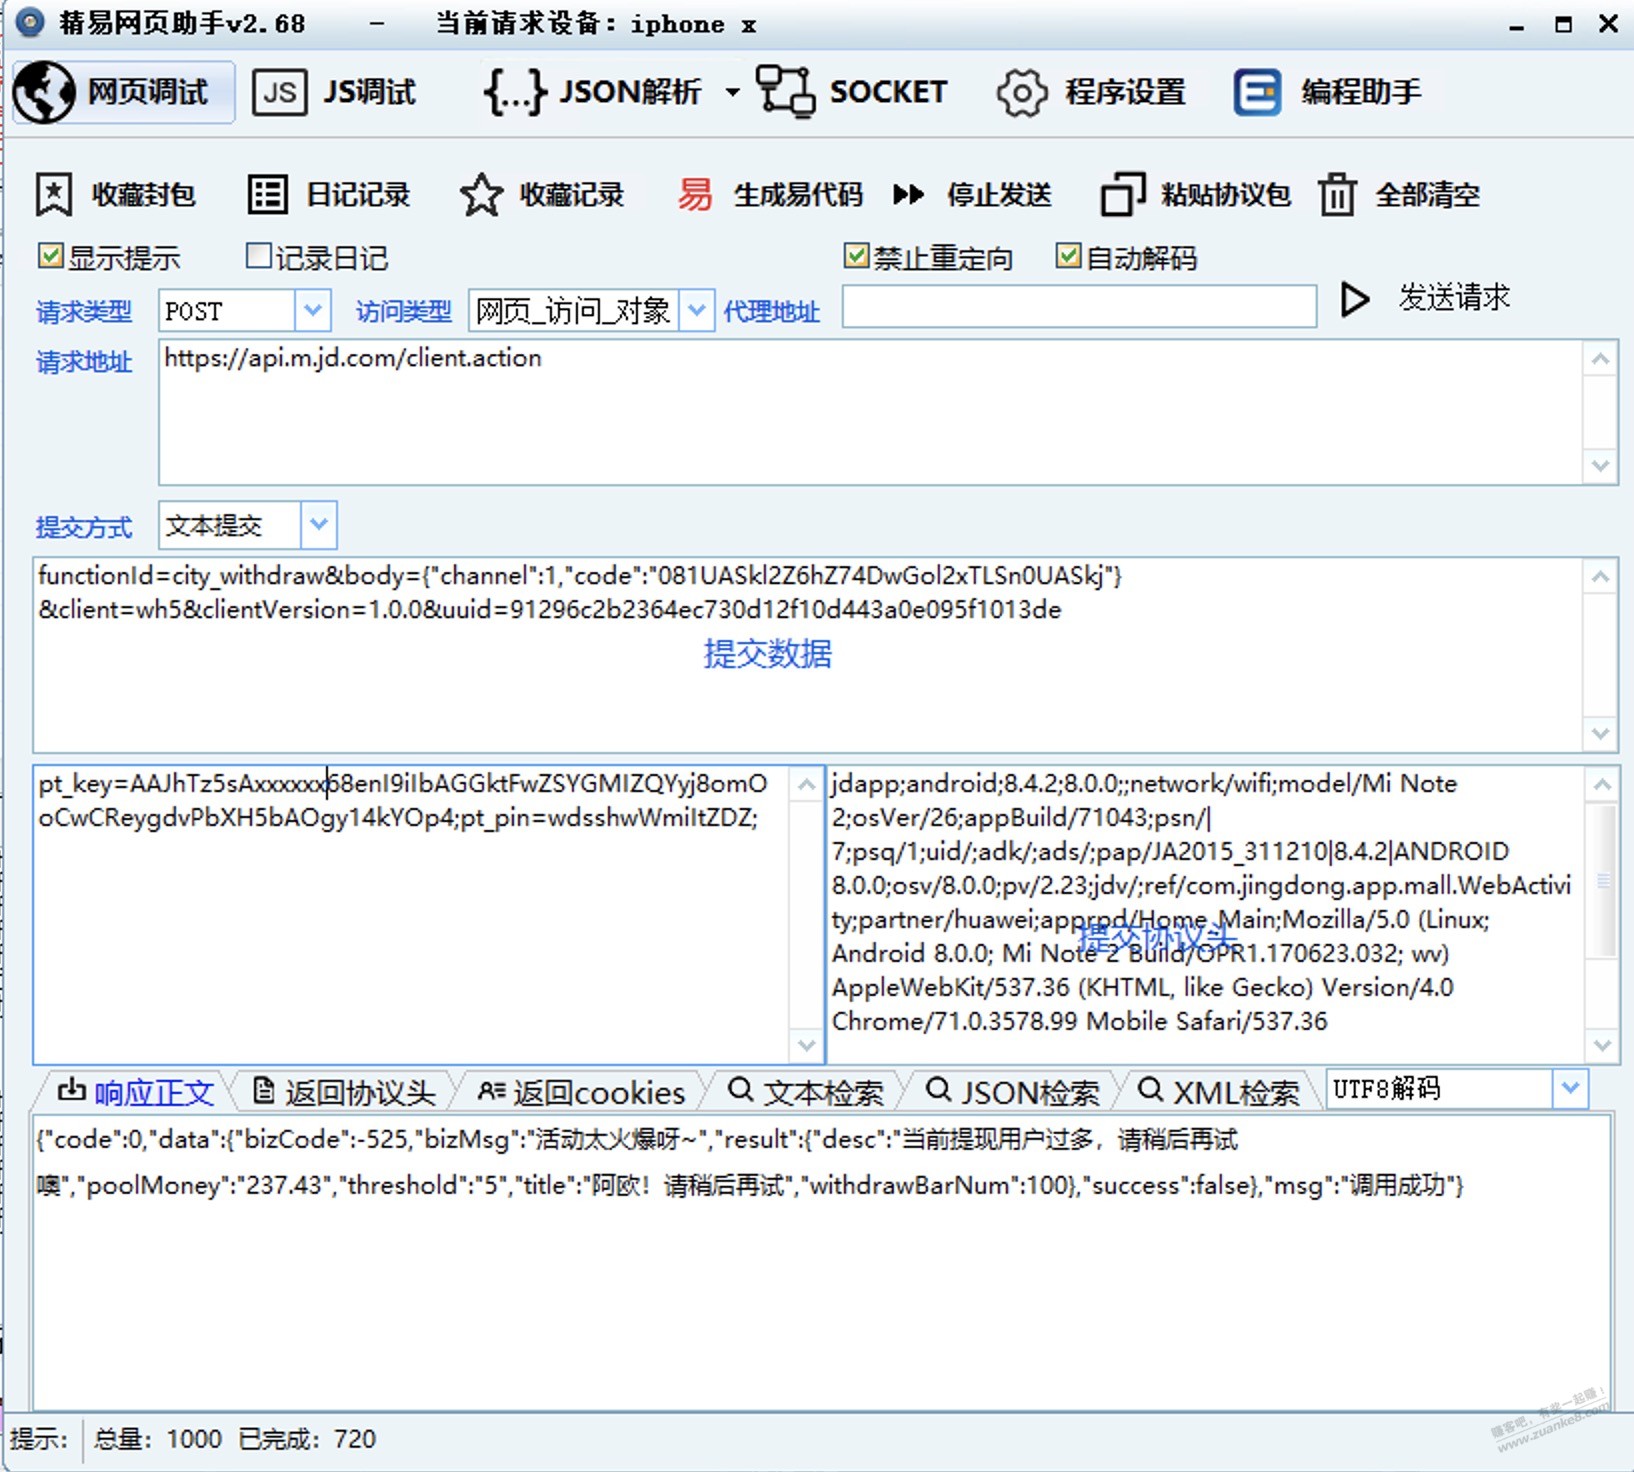Open the 提交方式 文本提交 dropdown

coord(318,524)
